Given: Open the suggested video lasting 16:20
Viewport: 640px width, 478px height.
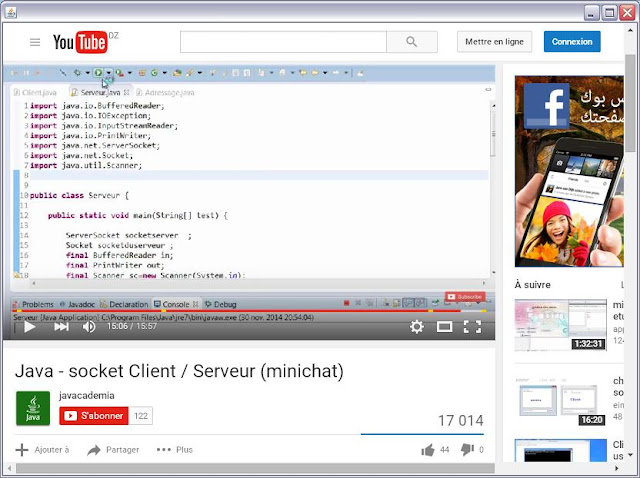Looking at the screenshot, I should [x=560, y=401].
